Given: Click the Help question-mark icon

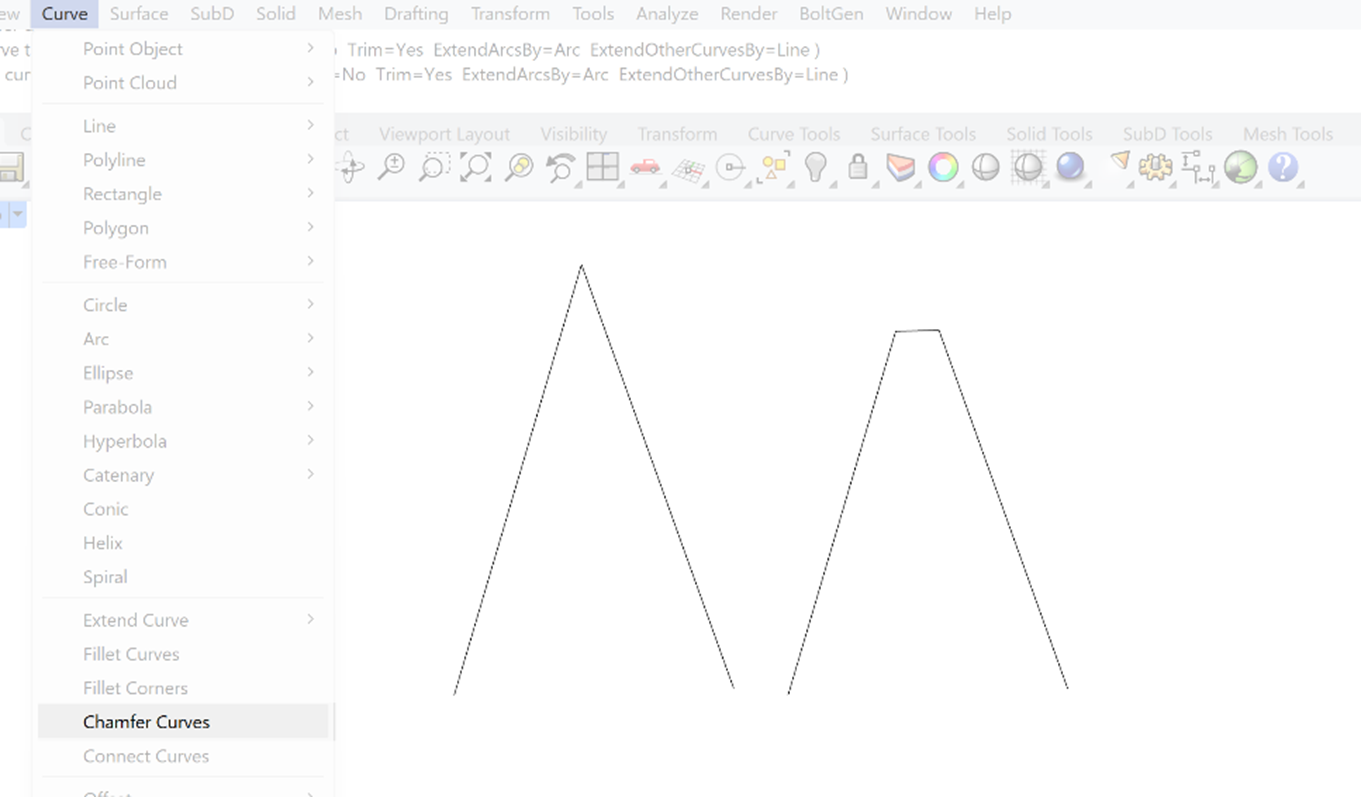Looking at the screenshot, I should (x=1283, y=168).
